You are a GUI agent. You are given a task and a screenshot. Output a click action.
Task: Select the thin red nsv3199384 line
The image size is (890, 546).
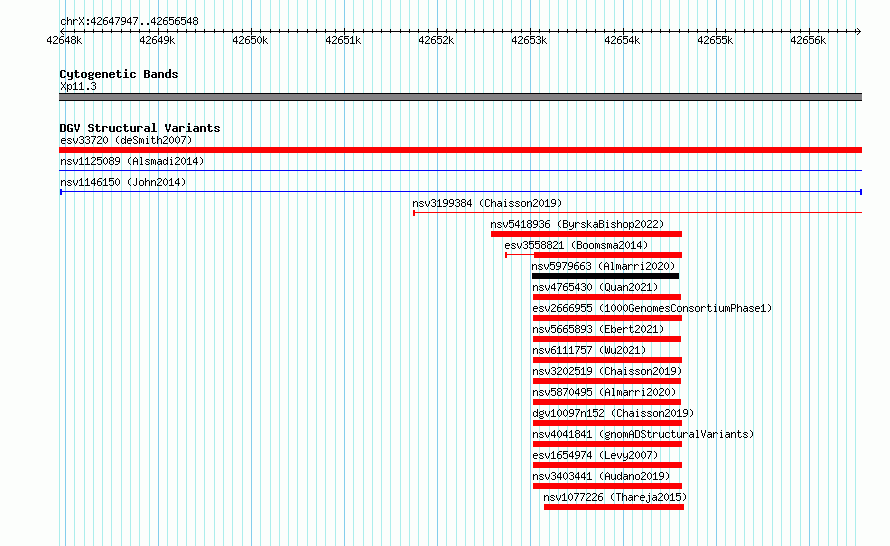pyautogui.click(x=637, y=213)
